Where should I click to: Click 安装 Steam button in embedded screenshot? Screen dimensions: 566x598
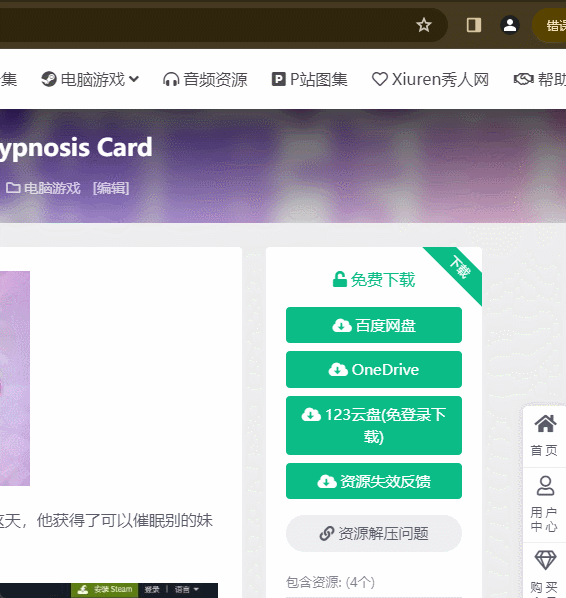105,590
